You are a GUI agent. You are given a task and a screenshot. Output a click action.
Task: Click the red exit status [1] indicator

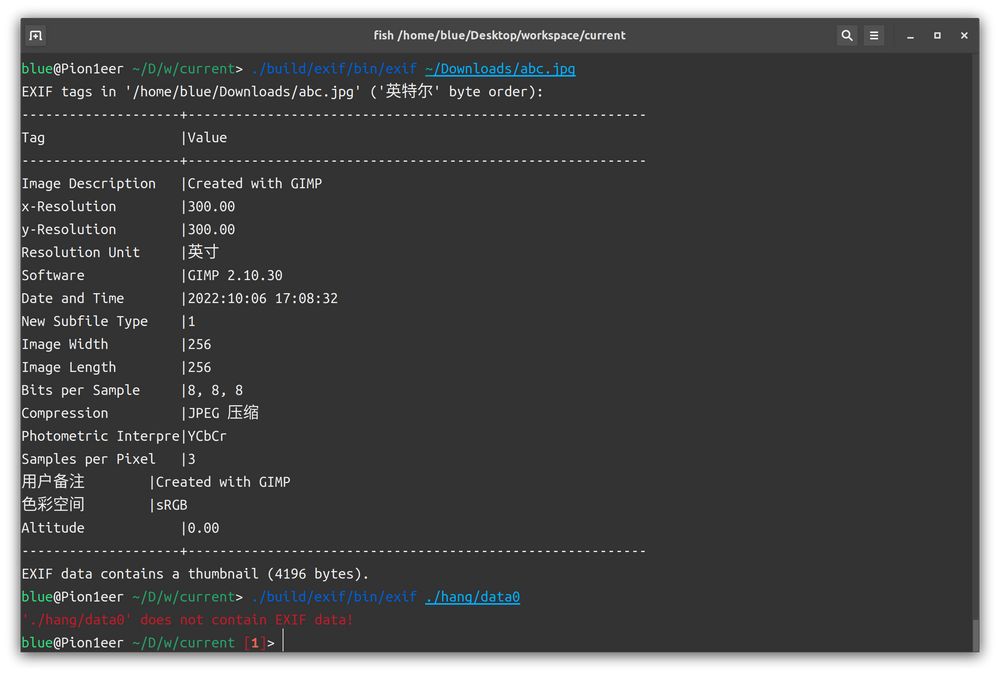[254, 642]
